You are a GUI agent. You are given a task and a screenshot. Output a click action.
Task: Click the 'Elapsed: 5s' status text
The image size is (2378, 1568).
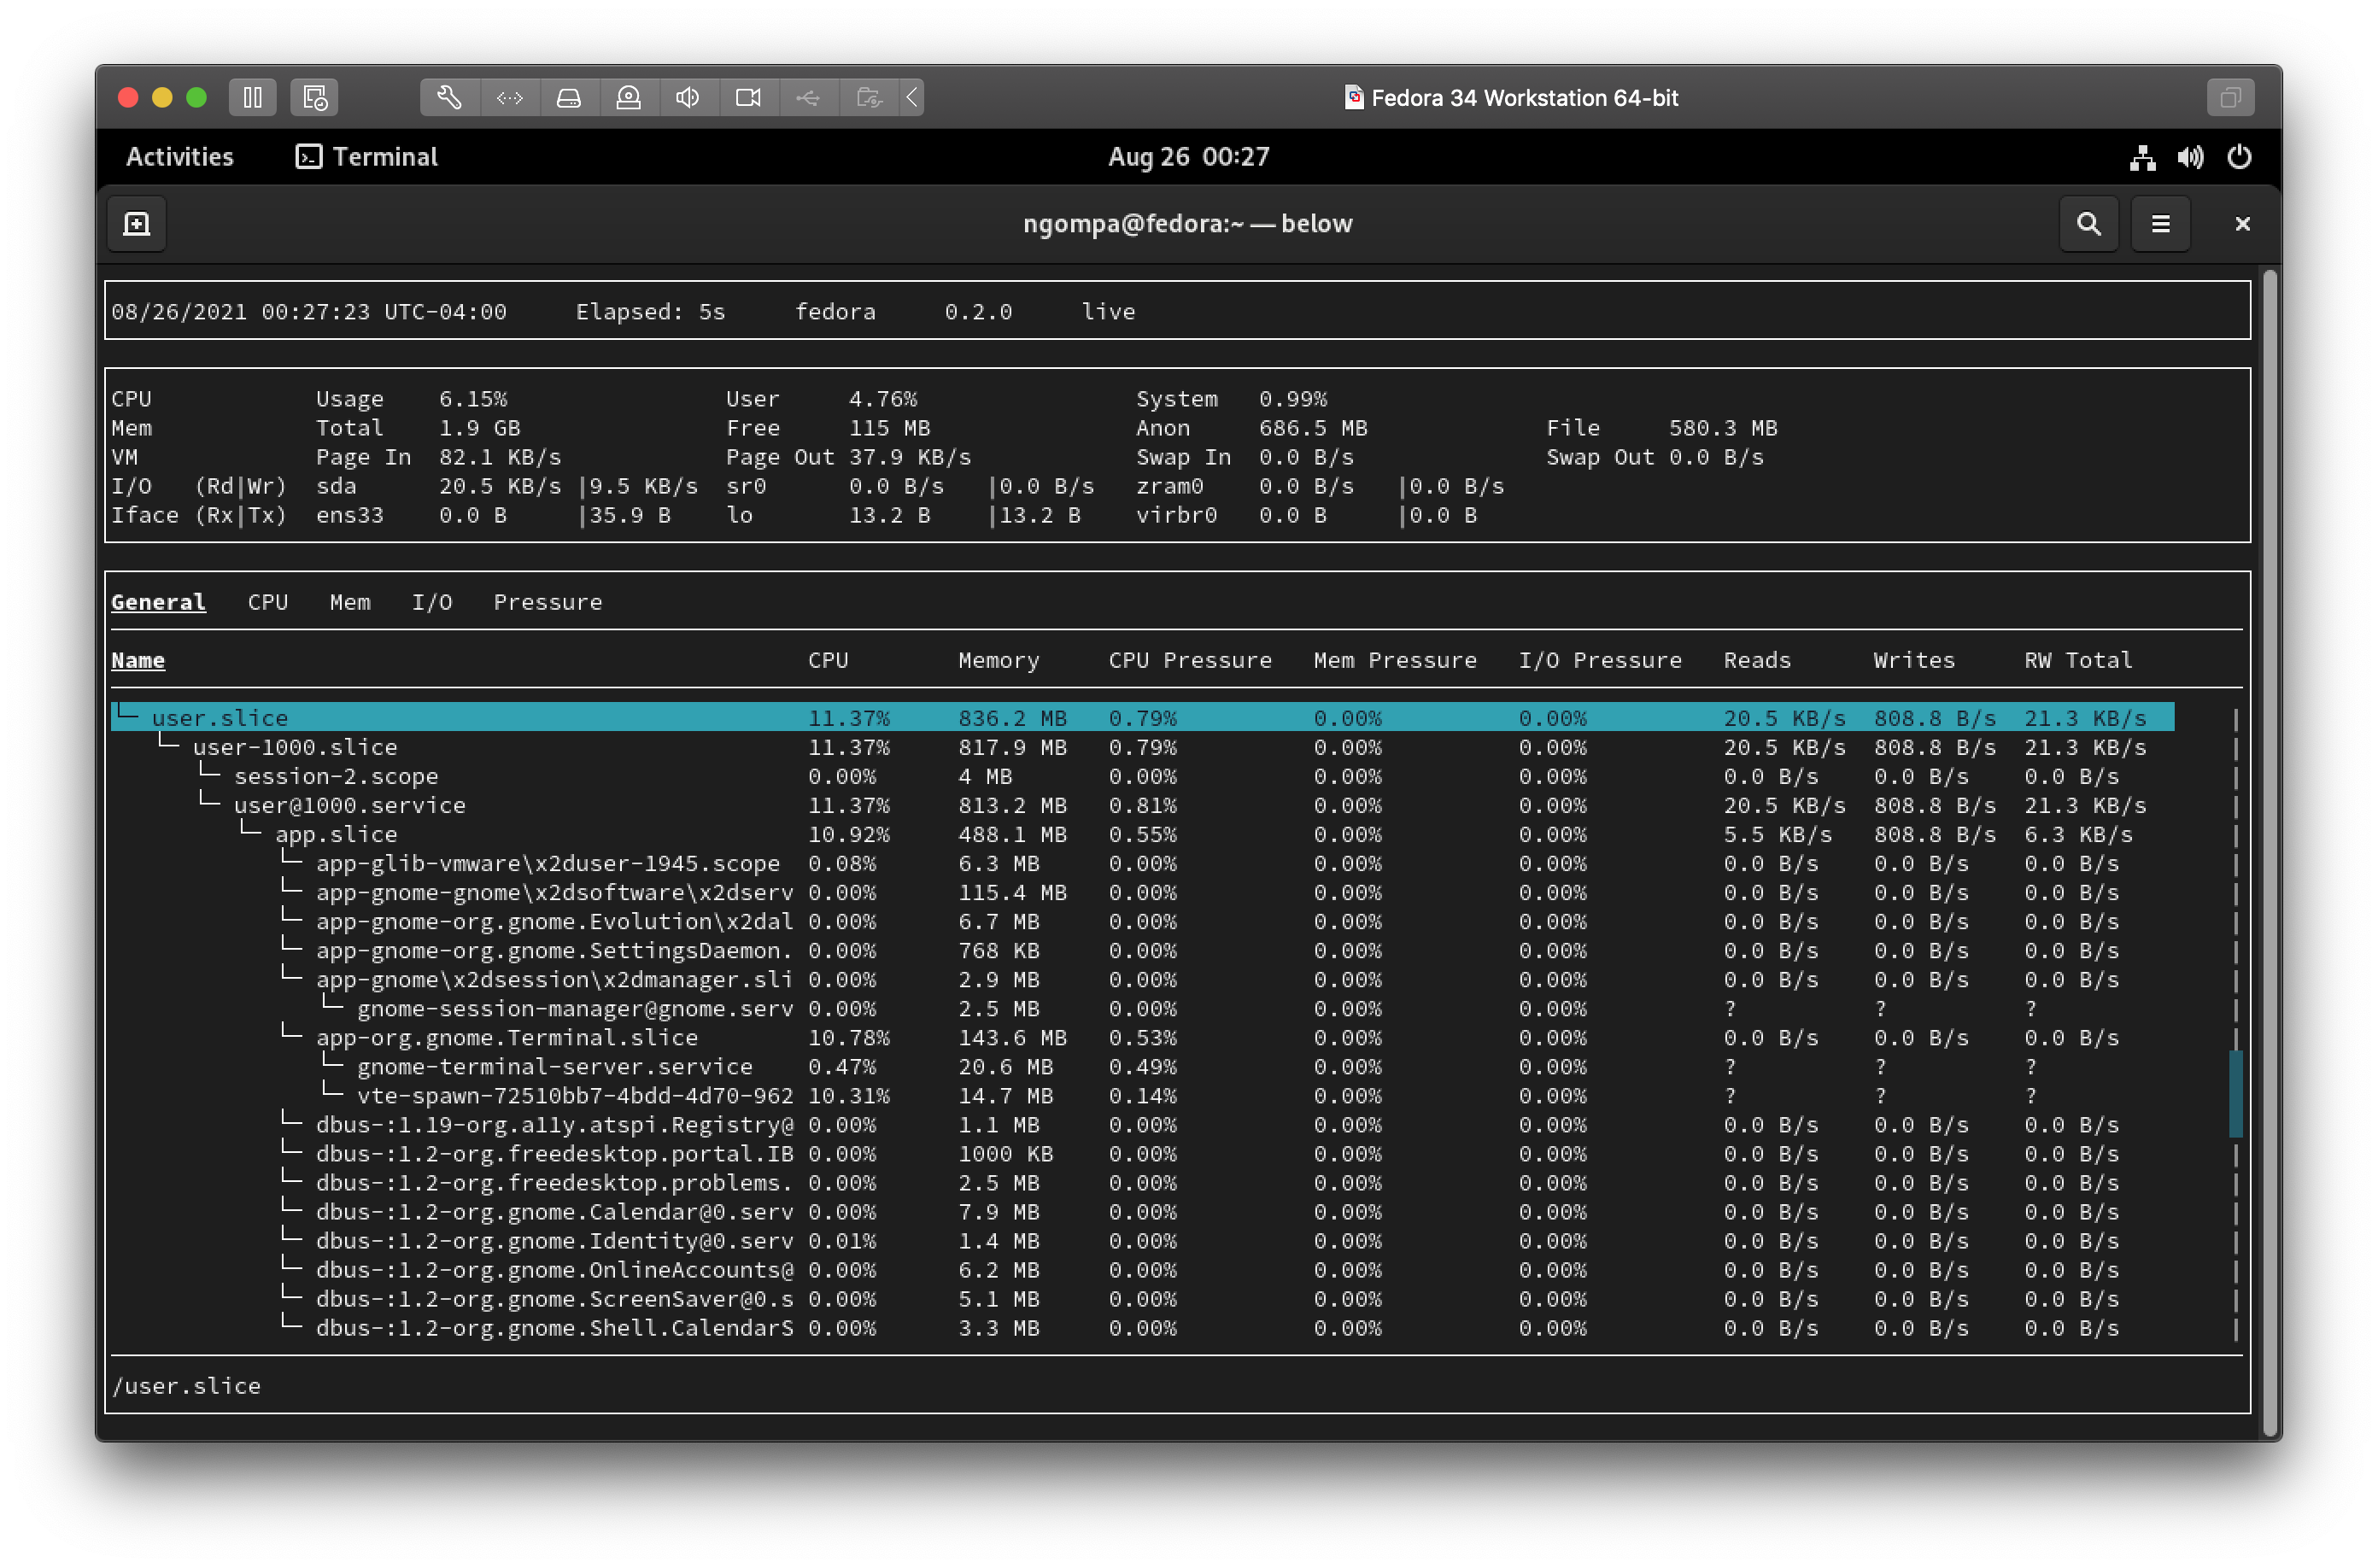point(650,312)
